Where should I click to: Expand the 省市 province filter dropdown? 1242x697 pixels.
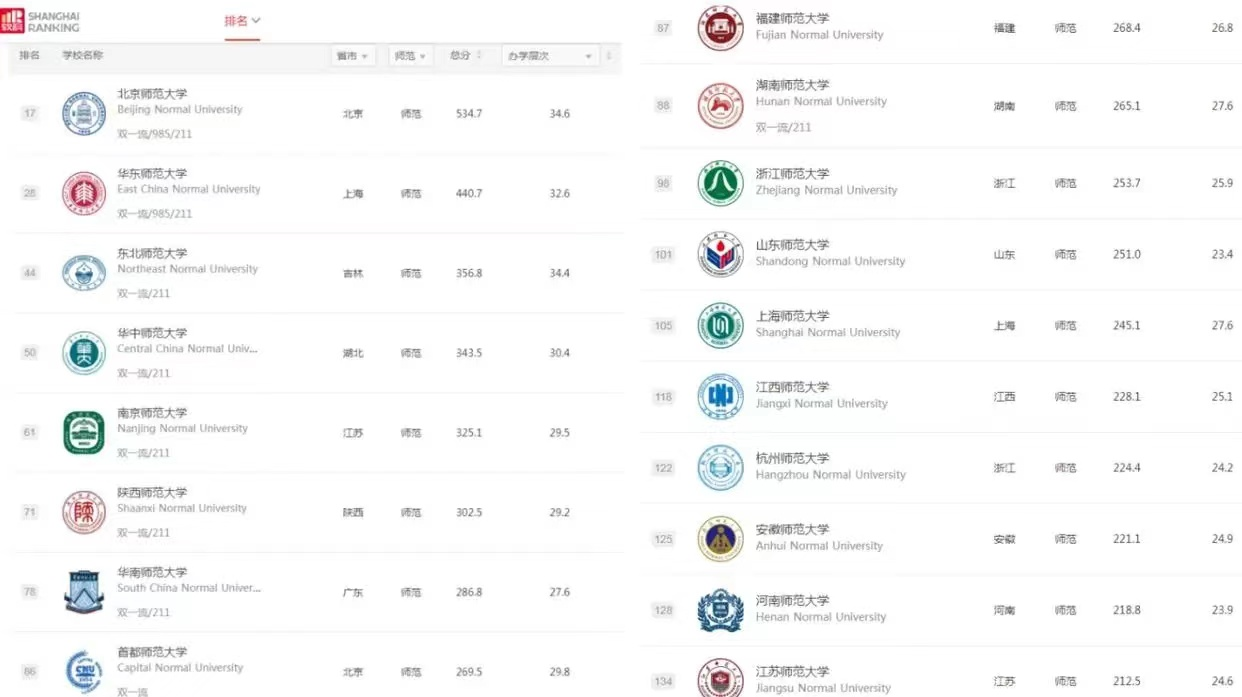coord(353,56)
